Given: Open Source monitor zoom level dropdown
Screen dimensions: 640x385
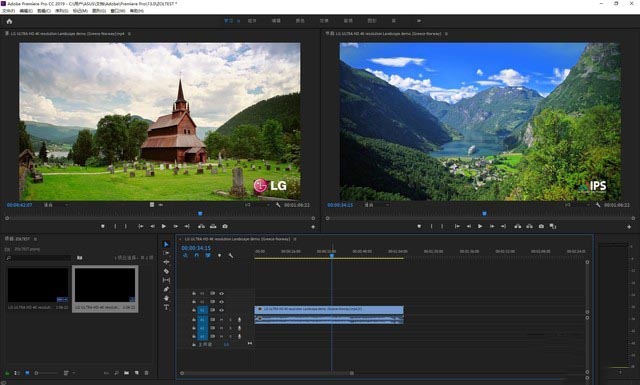Looking at the screenshot, I should (x=56, y=205).
